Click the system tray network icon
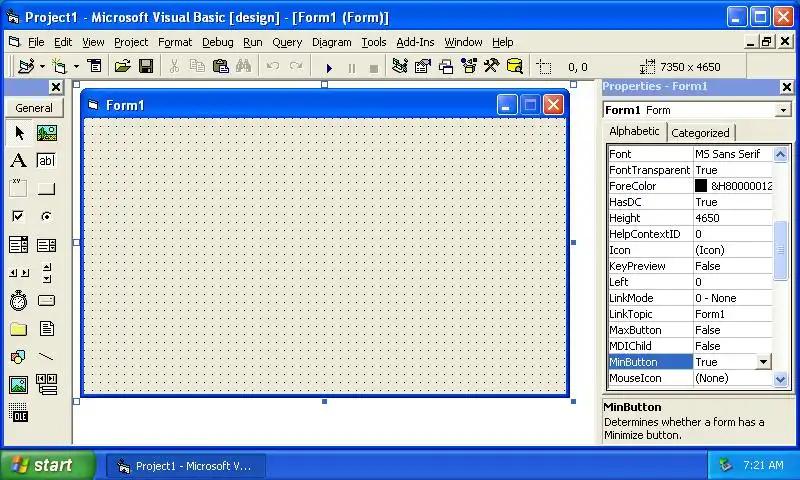The height and width of the screenshot is (480, 800). click(726, 465)
